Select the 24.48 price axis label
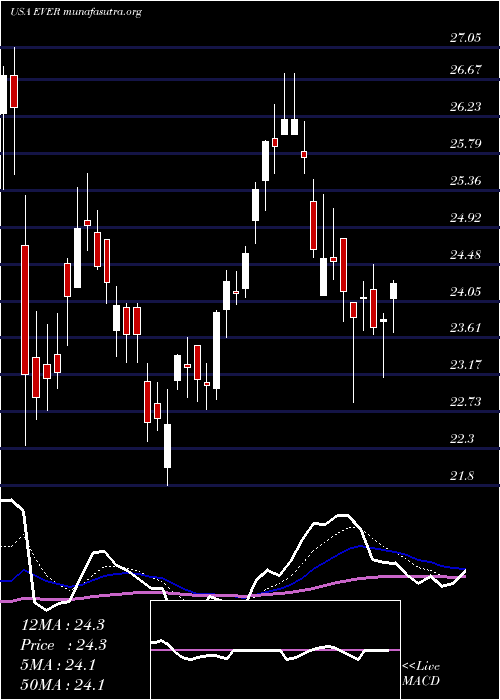Screen dimensions: 500x700 (465, 255)
